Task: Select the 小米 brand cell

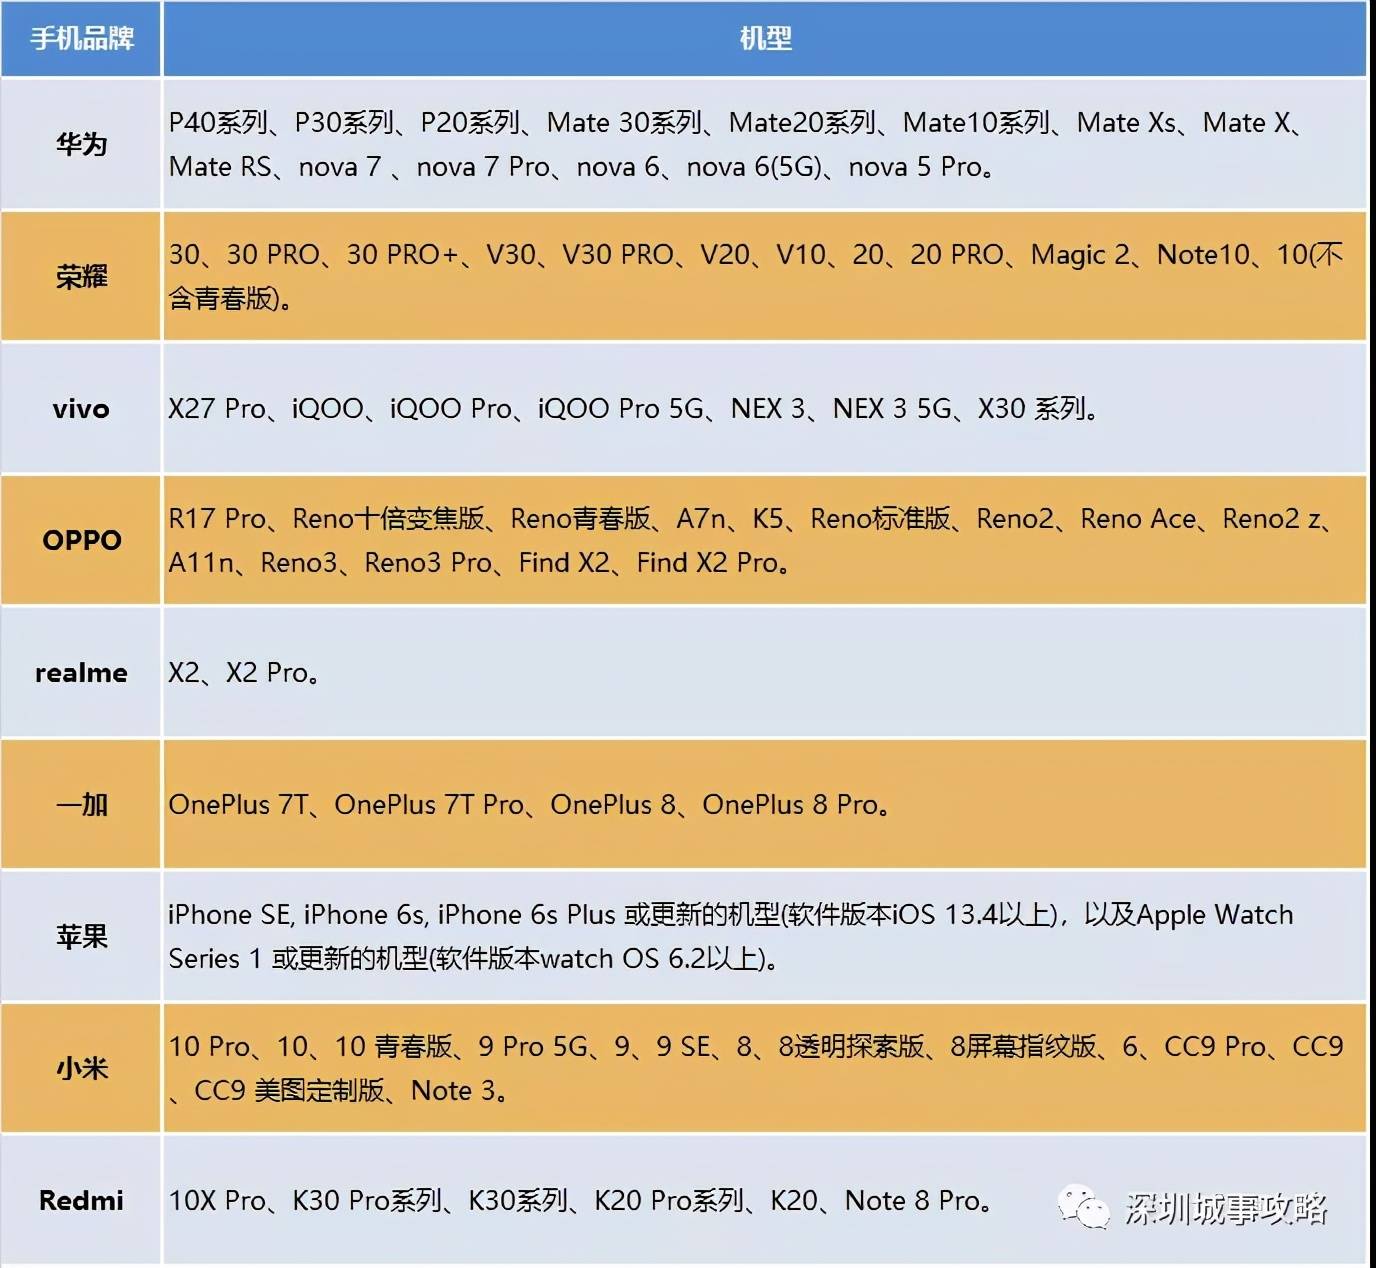Action: pos(81,1069)
